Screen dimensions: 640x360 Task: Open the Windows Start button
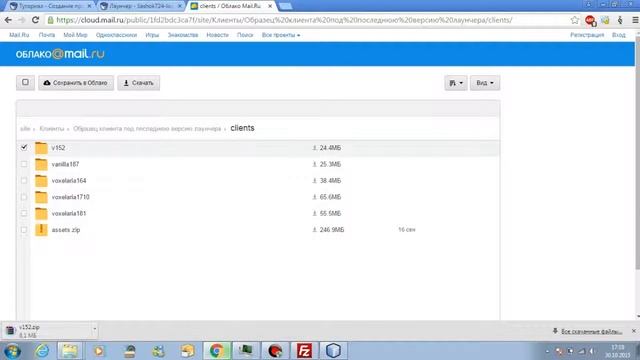click(x=12, y=351)
